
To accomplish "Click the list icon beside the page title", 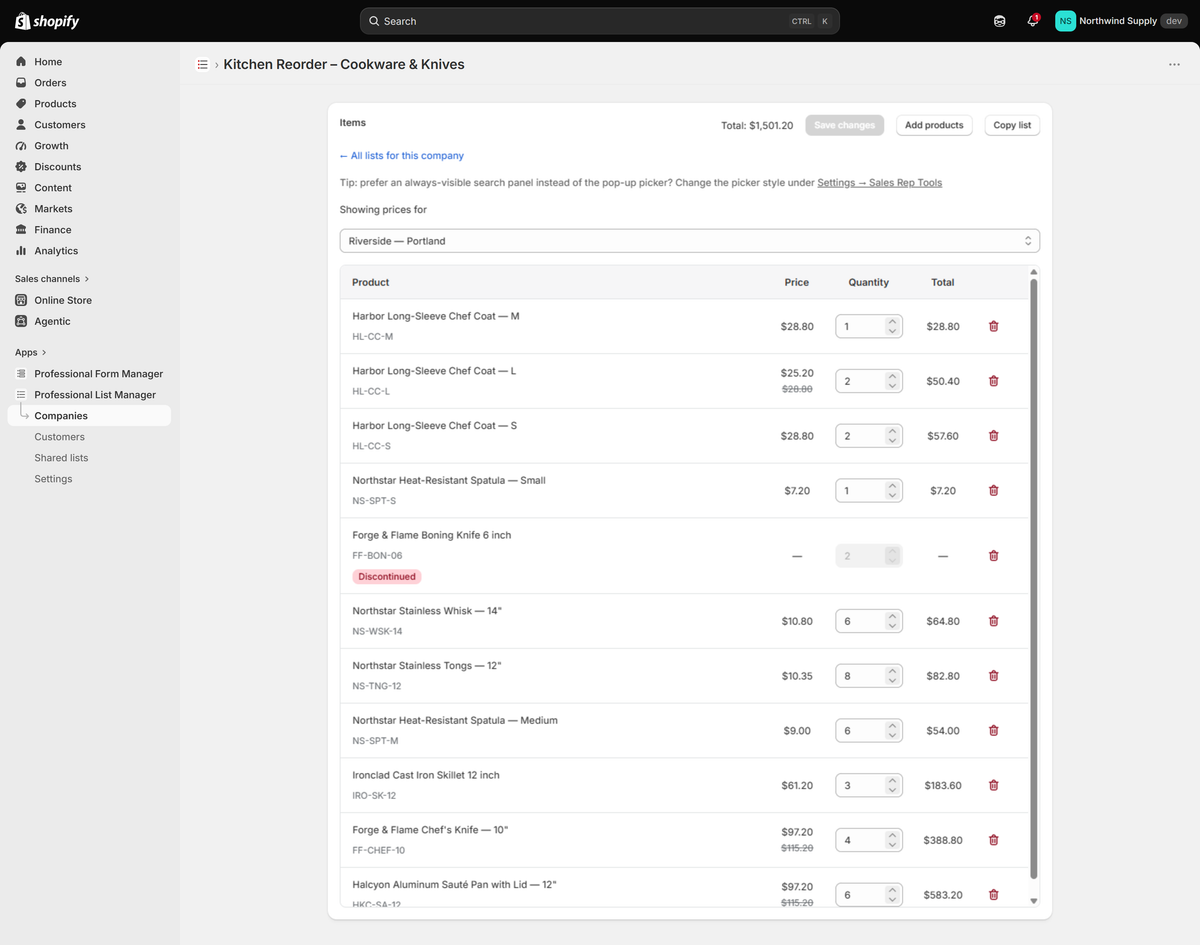I will click(203, 64).
